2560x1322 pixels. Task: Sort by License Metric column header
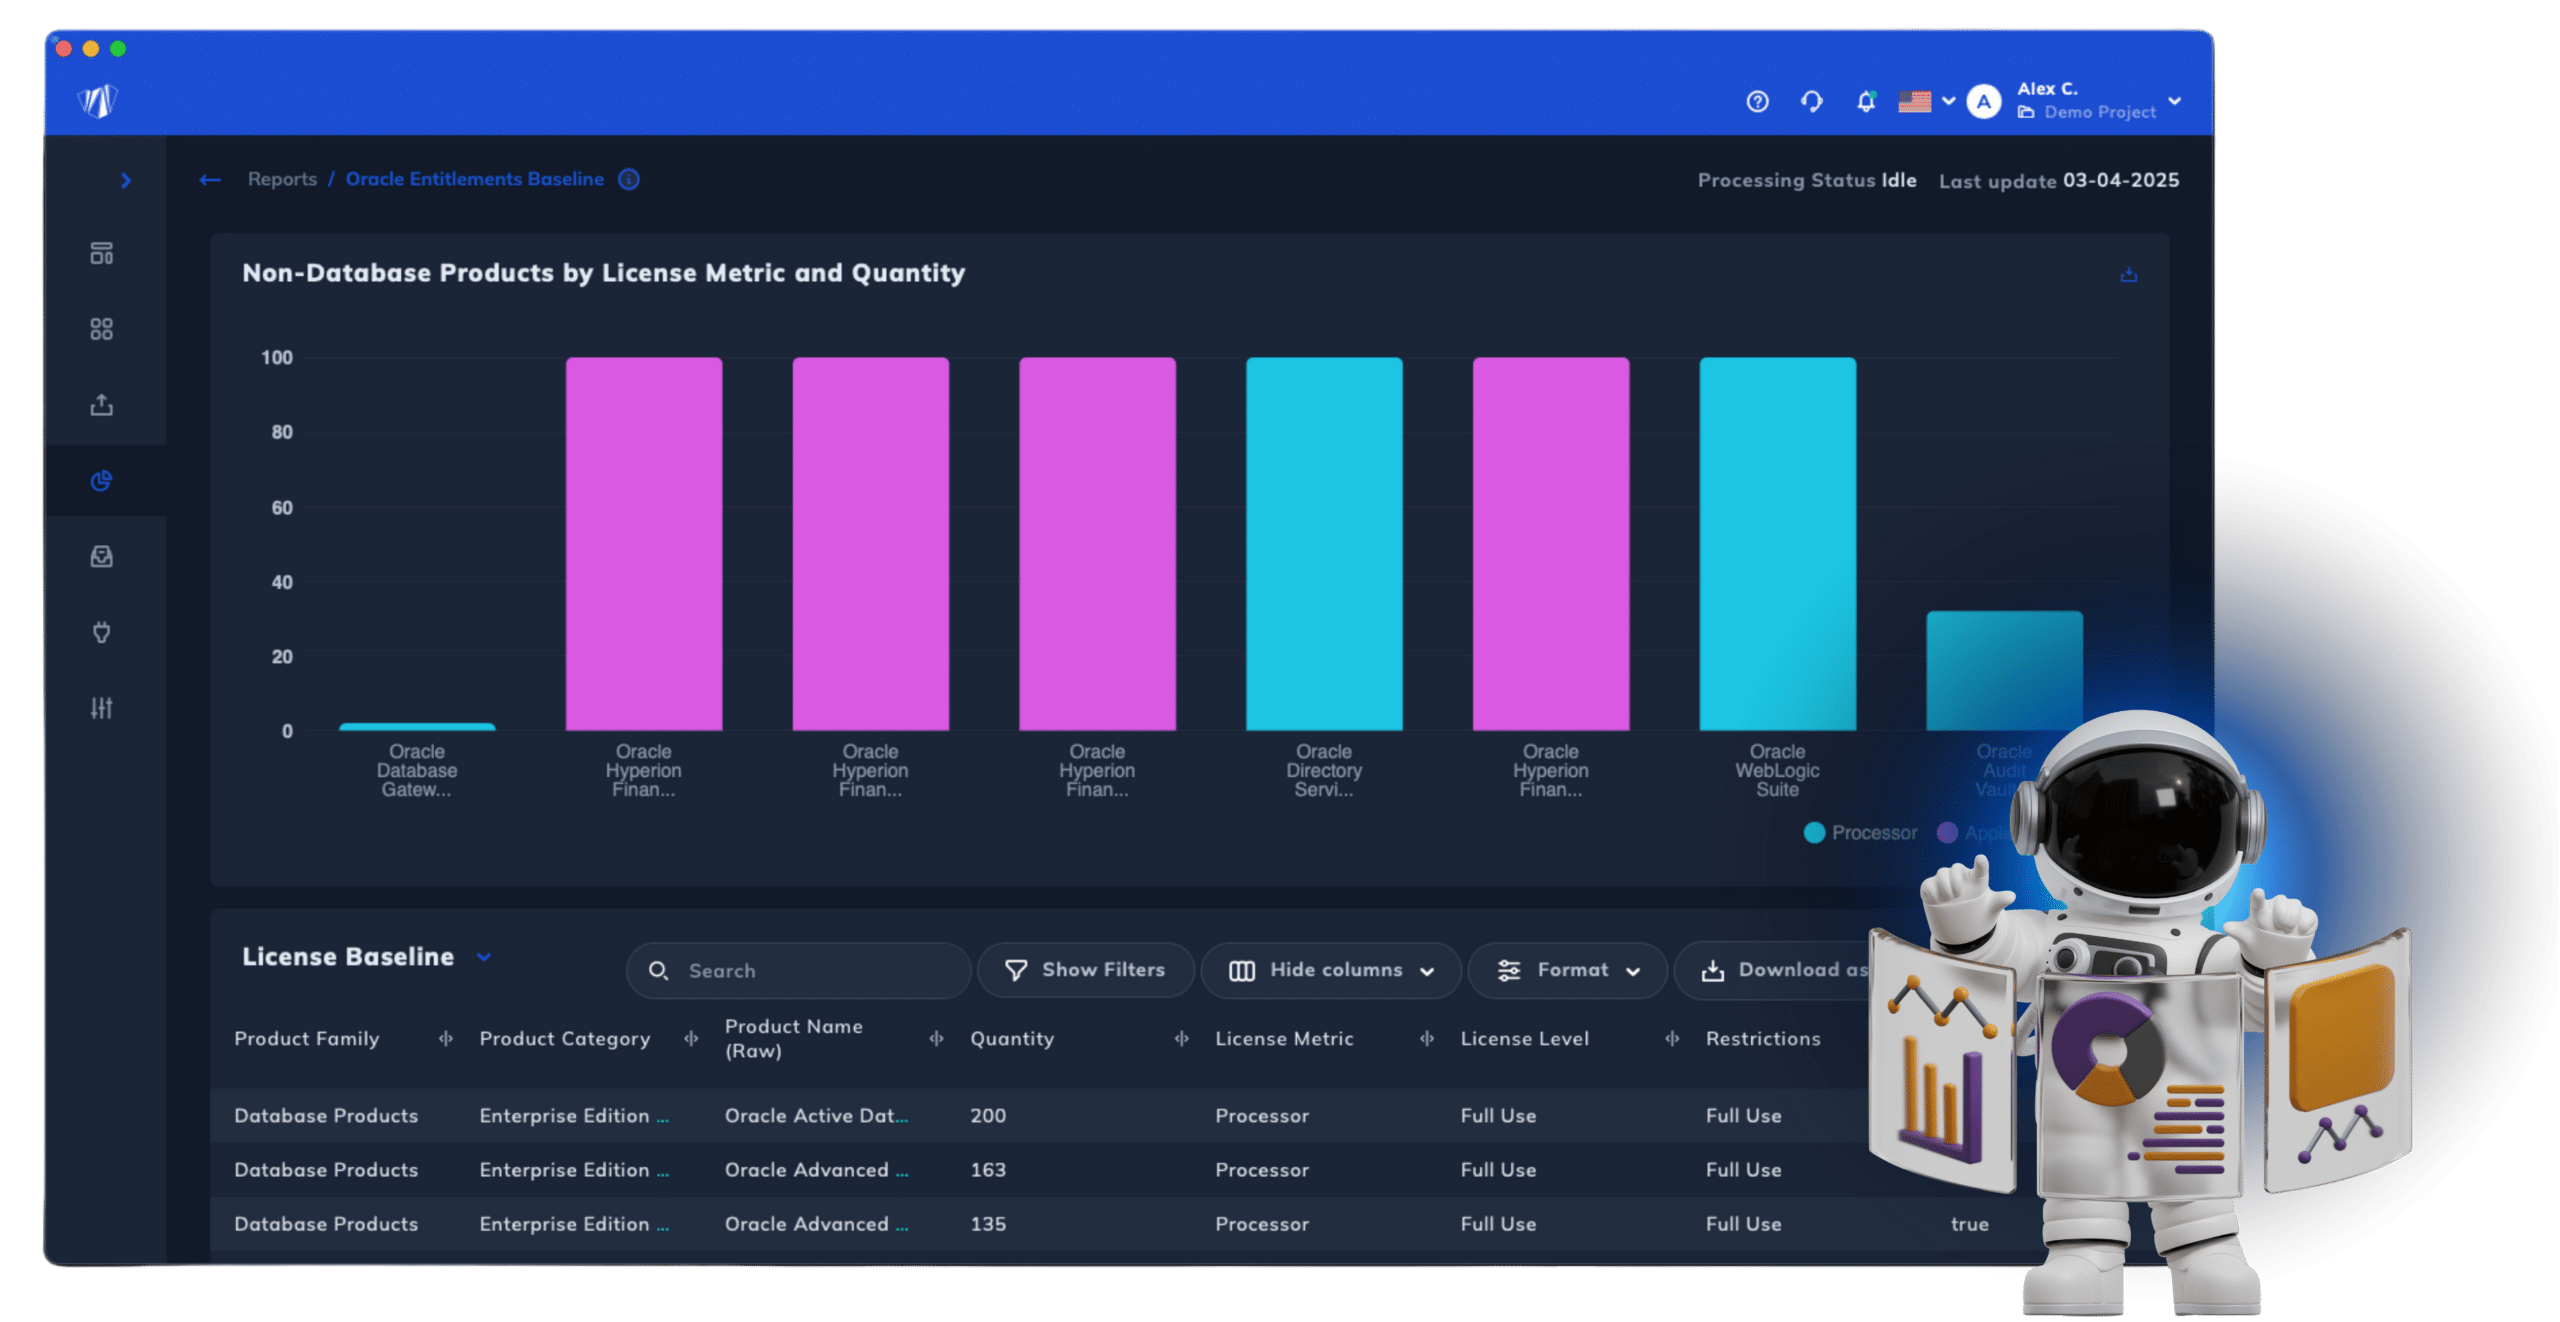pyautogui.click(x=1283, y=1039)
